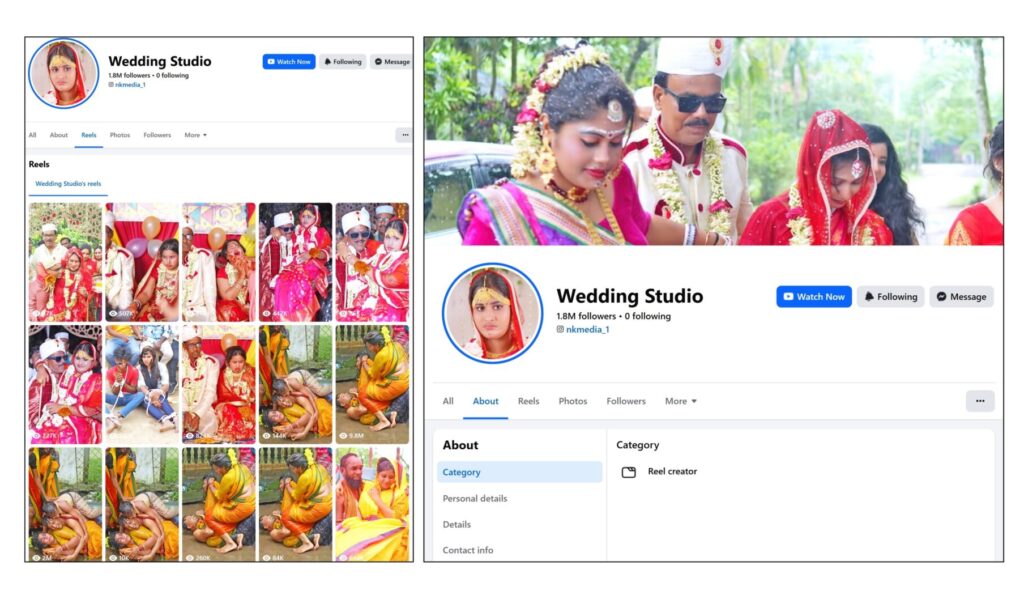Image resolution: width=1024 pixels, height=612 pixels.
Task: Click Watch Now in the right About panel
Action: coord(814,297)
